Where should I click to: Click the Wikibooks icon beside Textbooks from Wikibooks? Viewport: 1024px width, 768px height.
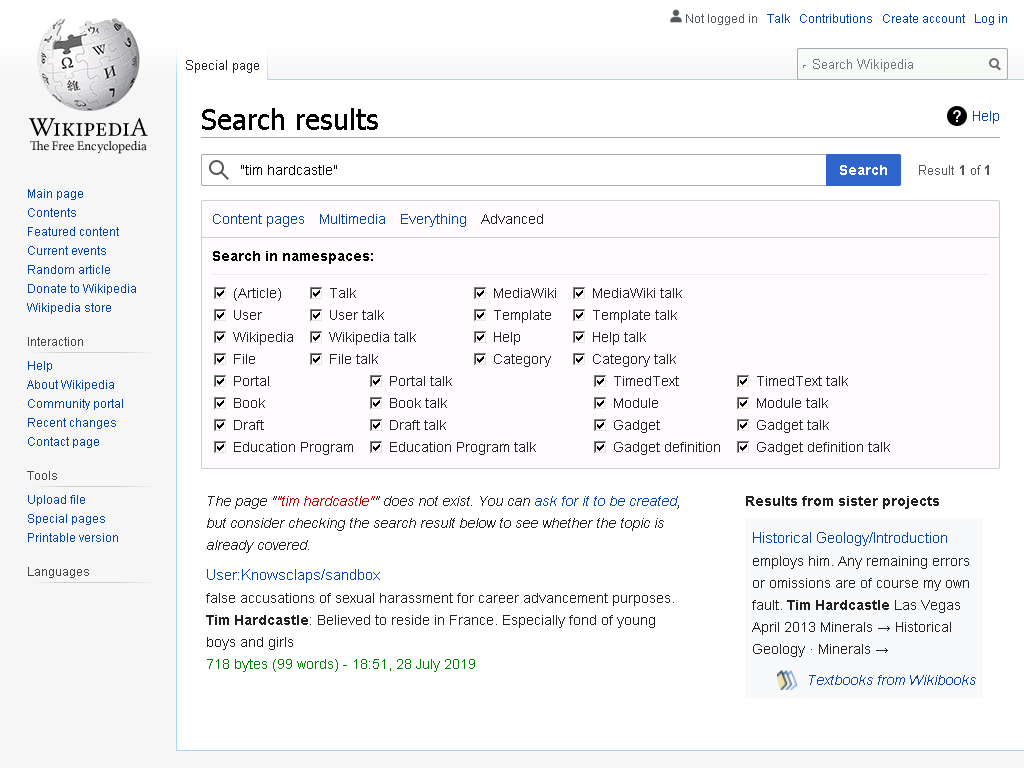point(787,680)
